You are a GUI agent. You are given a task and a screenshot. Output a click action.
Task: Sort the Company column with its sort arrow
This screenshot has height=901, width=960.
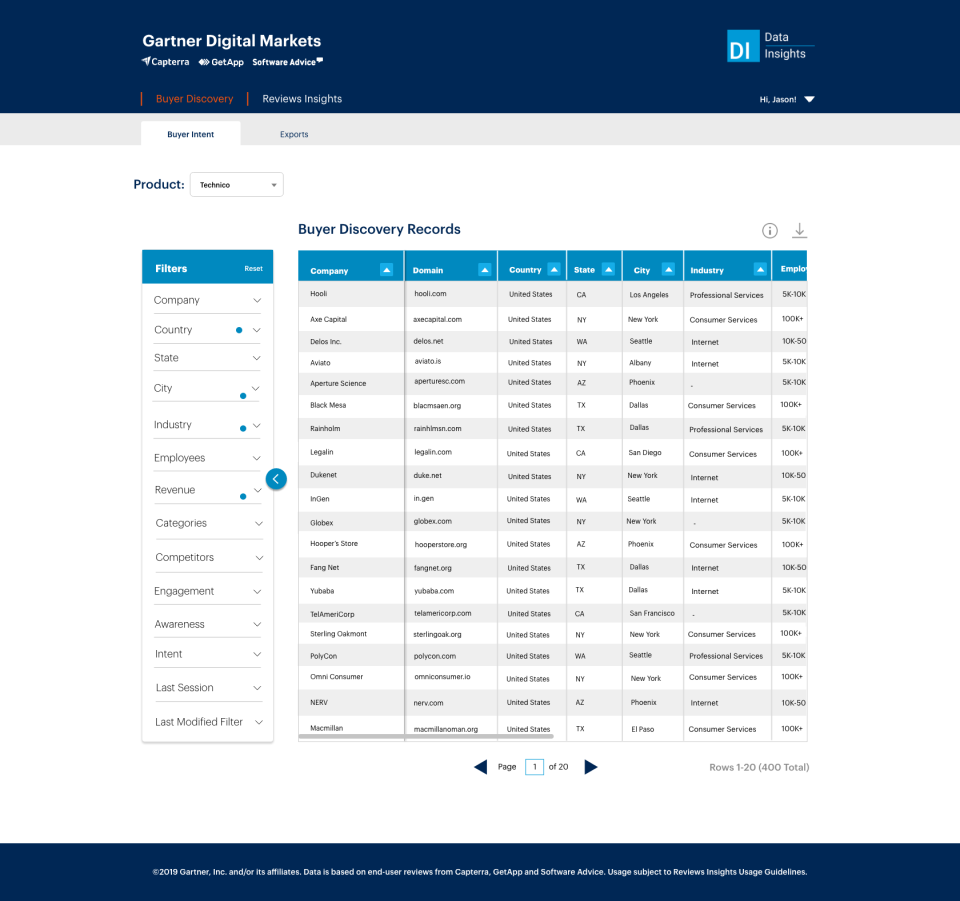pyautogui.click(x=387, y=269)
